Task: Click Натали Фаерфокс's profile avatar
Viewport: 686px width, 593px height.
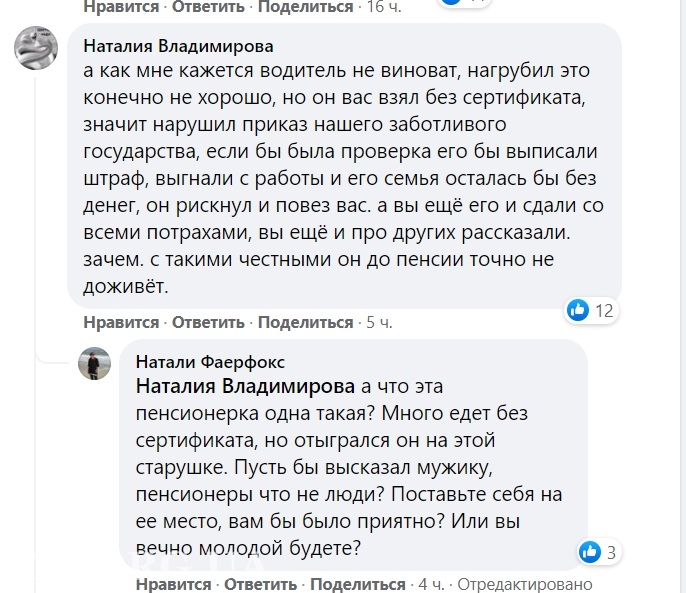Action: 94,364
